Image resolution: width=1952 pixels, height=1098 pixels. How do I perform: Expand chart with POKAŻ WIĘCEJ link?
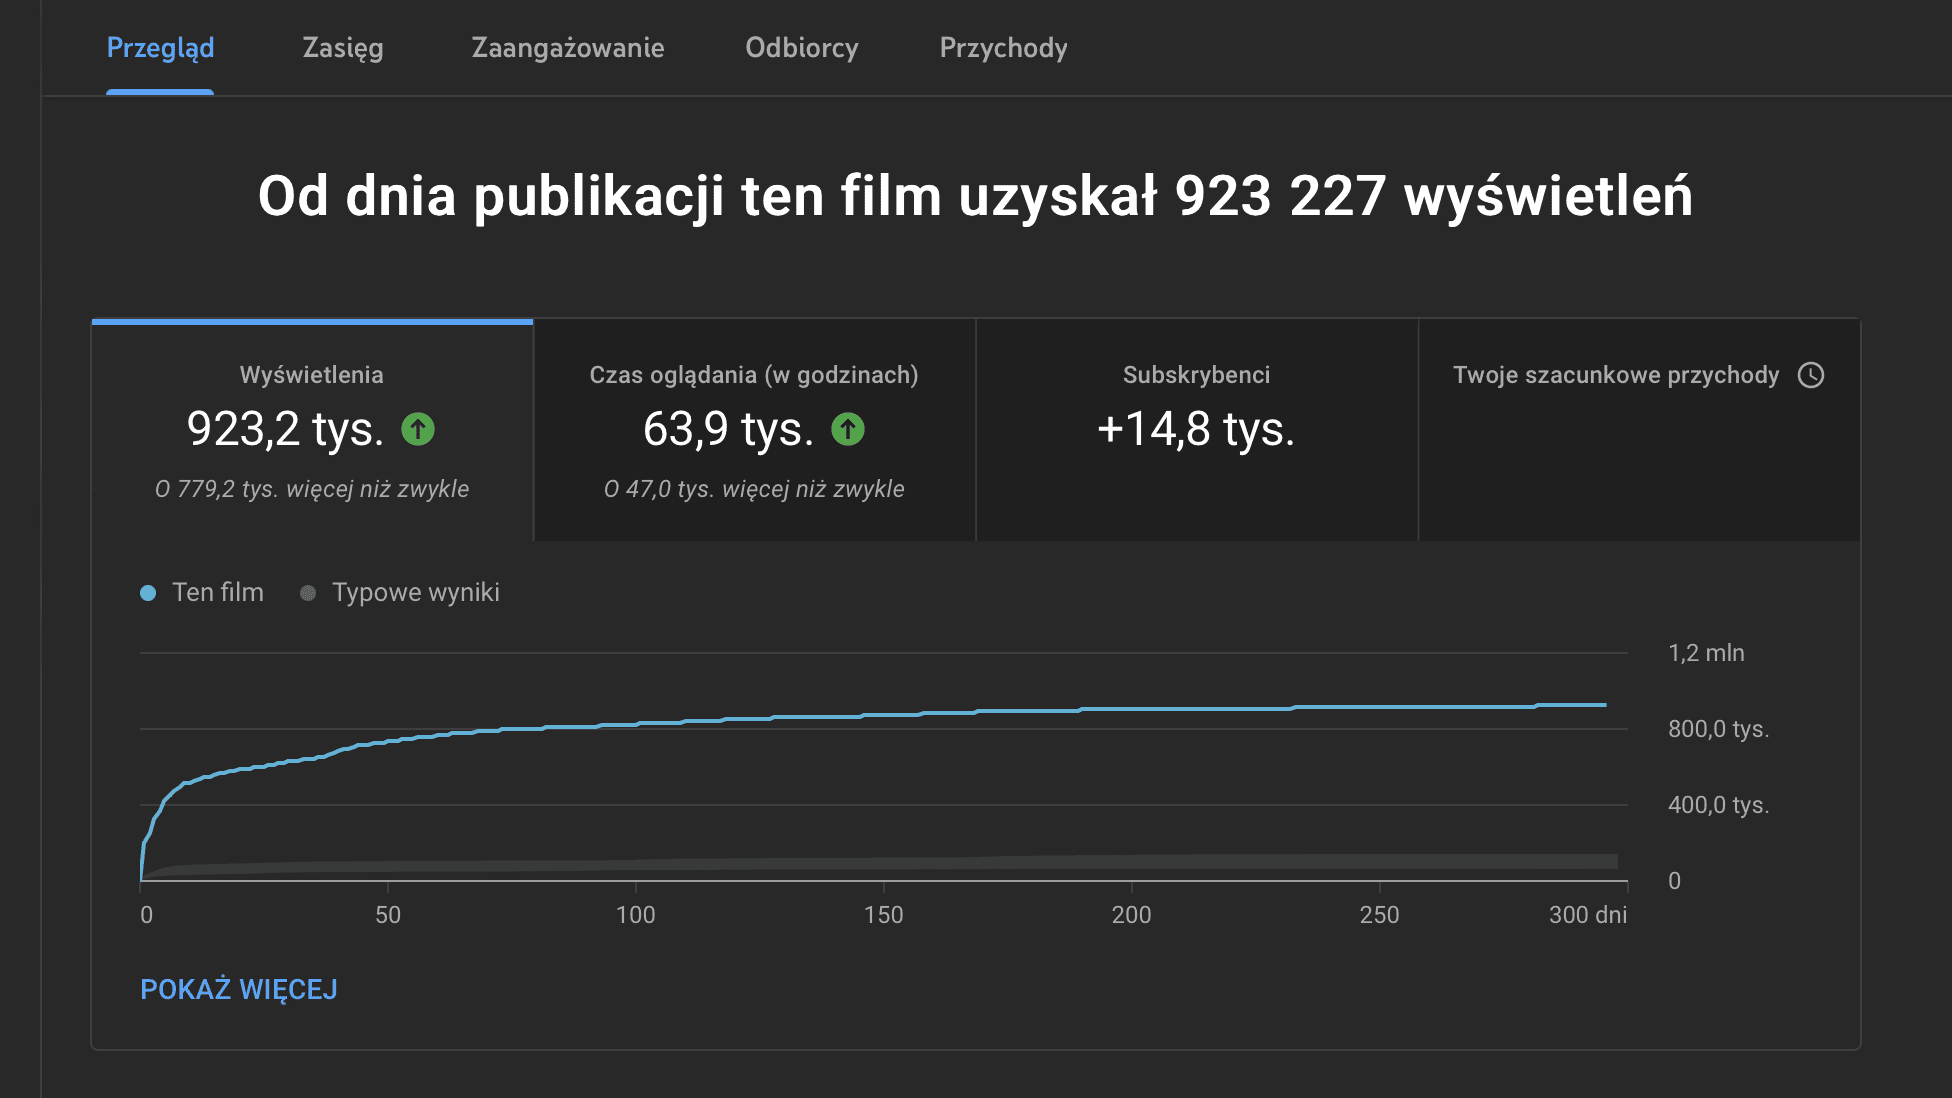(x=239, y=989)
